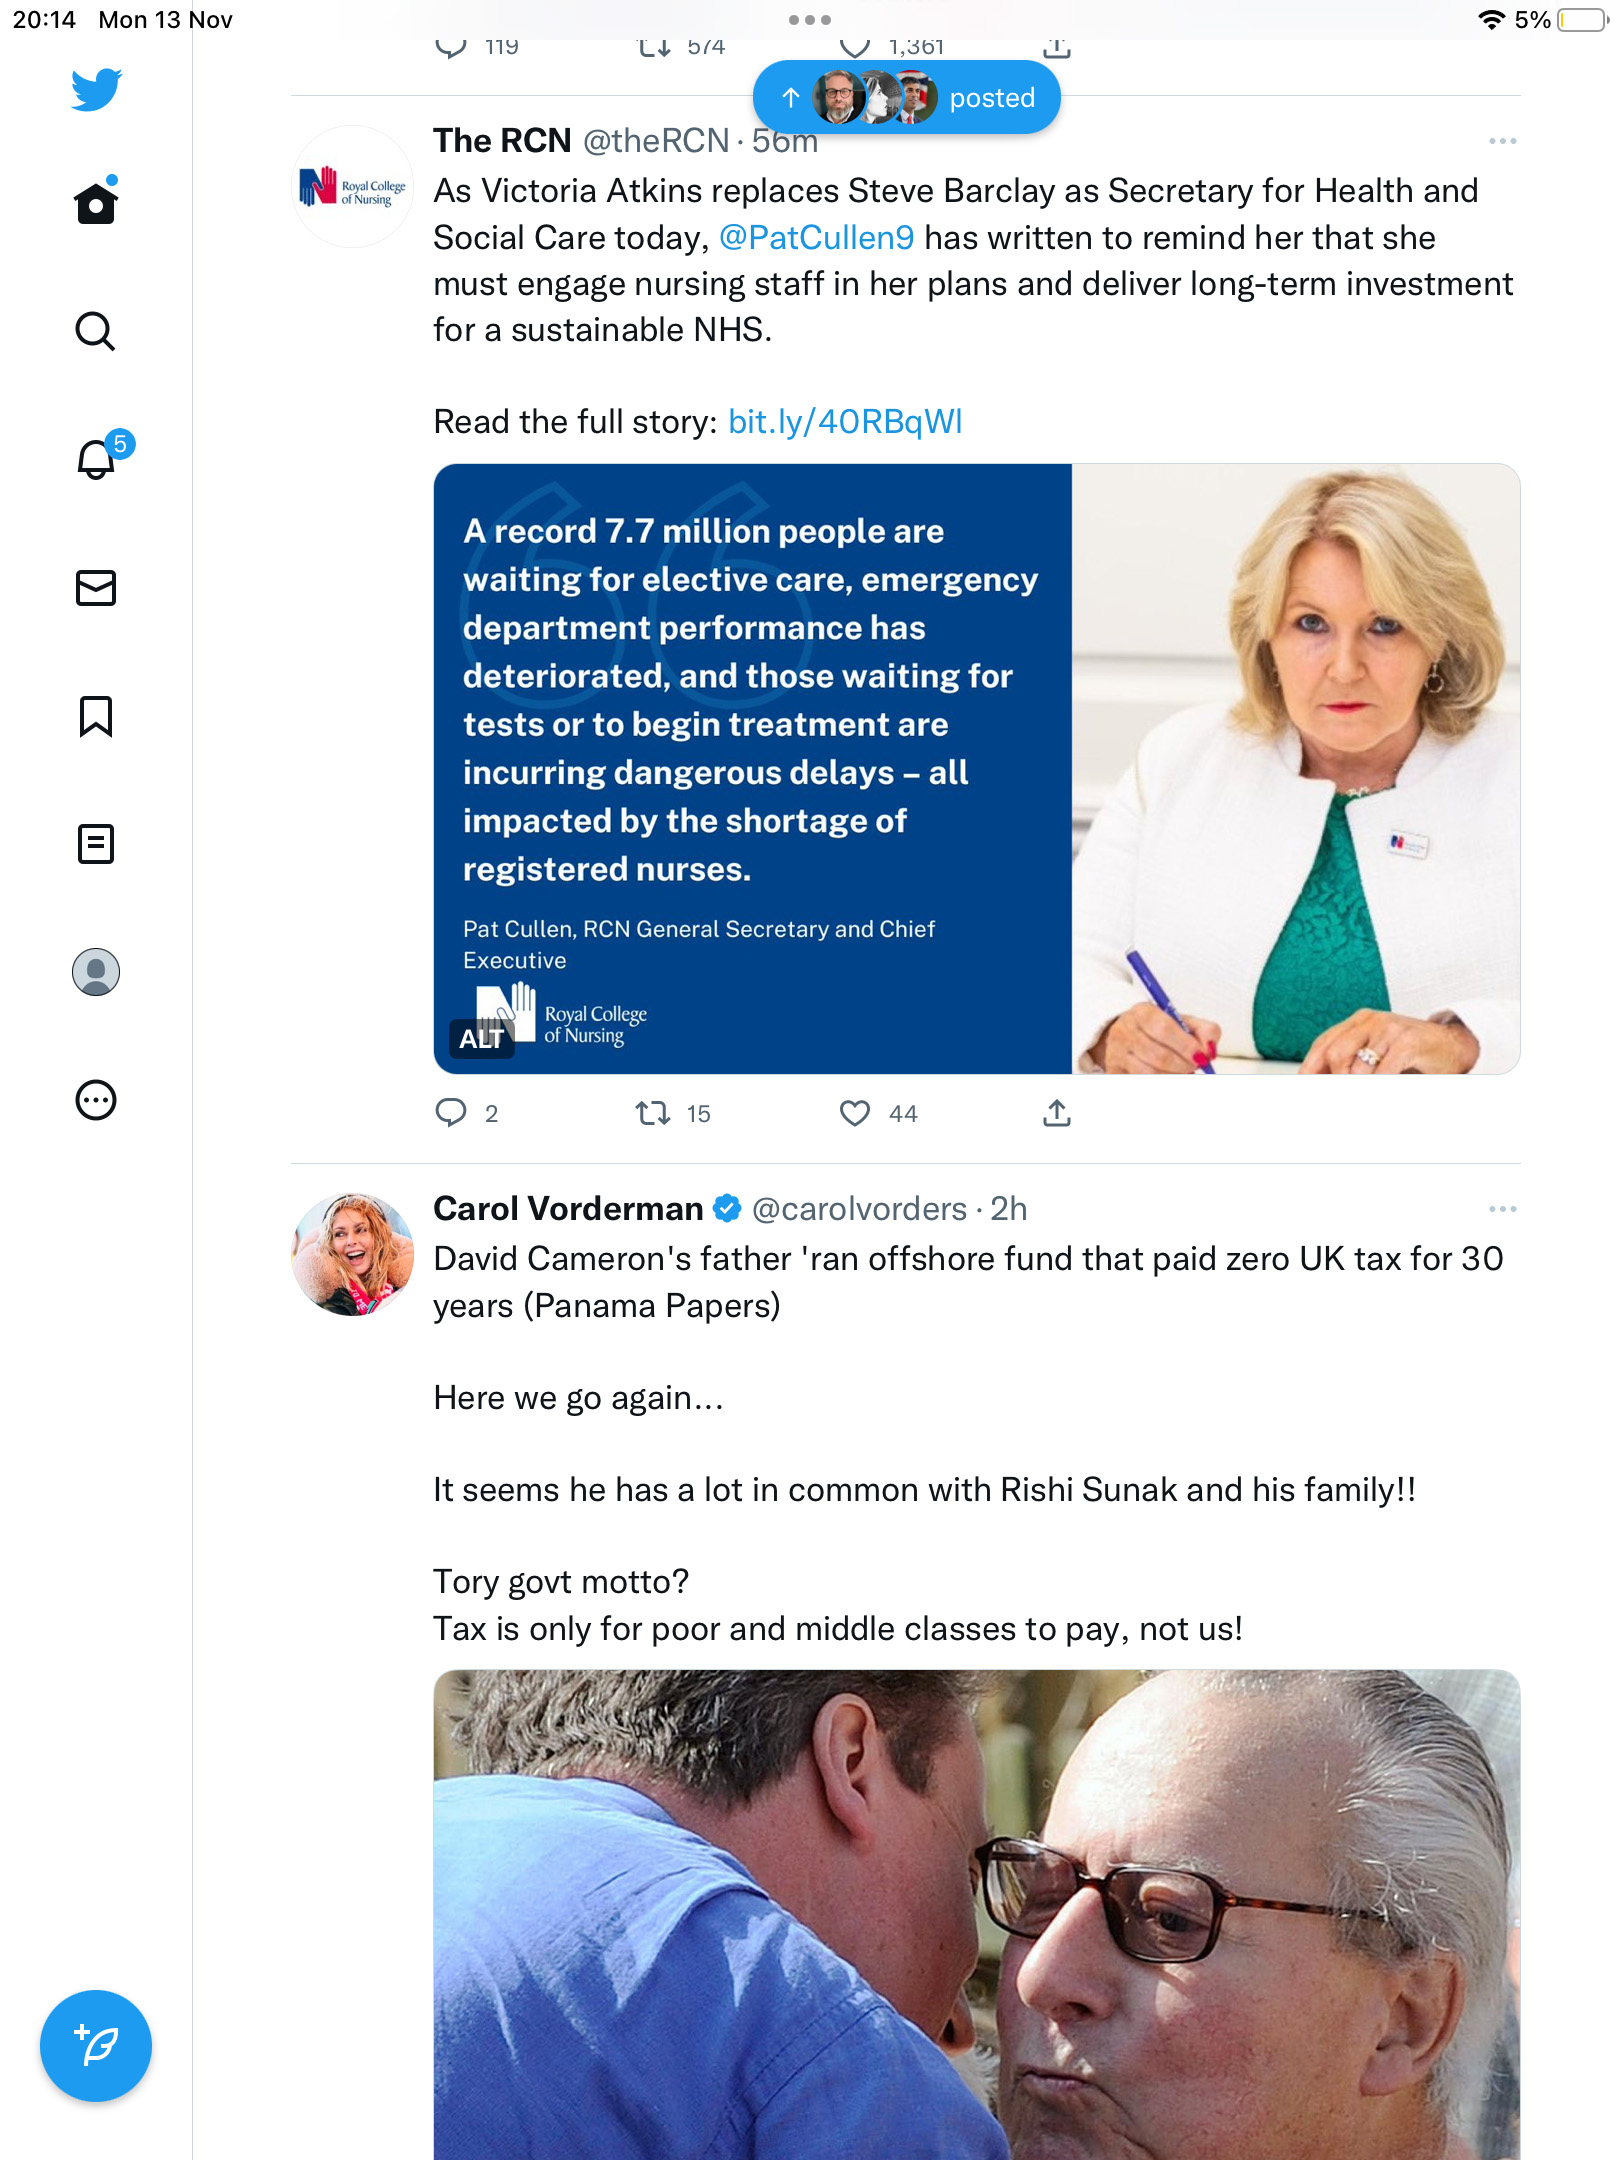Open the Messages envelope icon
1620x2160 pixels.
point(96,588)
